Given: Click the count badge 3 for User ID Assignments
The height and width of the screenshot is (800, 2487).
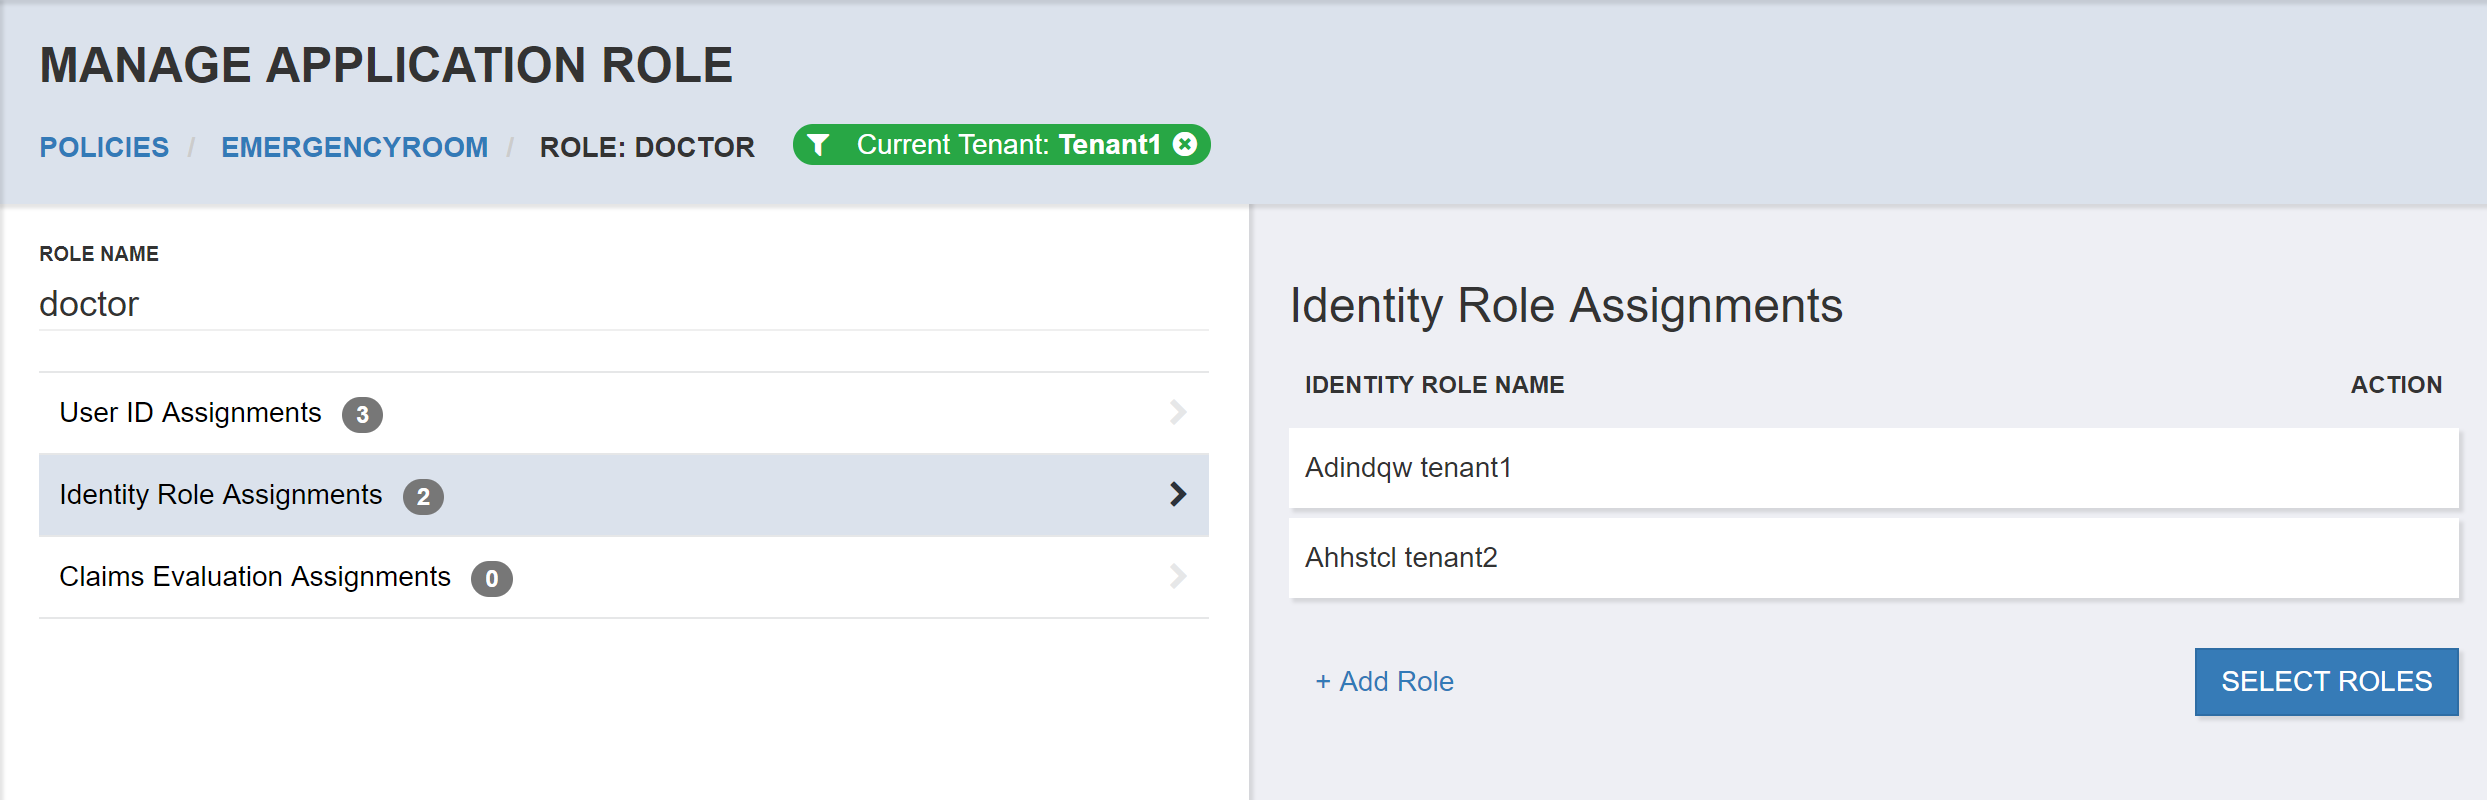Looking at the screenshot, I should [x=362, y=414].
